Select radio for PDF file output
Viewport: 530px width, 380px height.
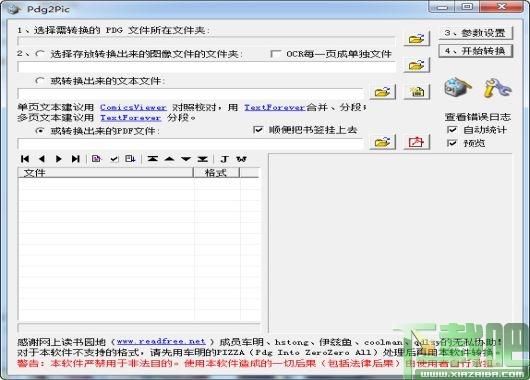point(40,130)
